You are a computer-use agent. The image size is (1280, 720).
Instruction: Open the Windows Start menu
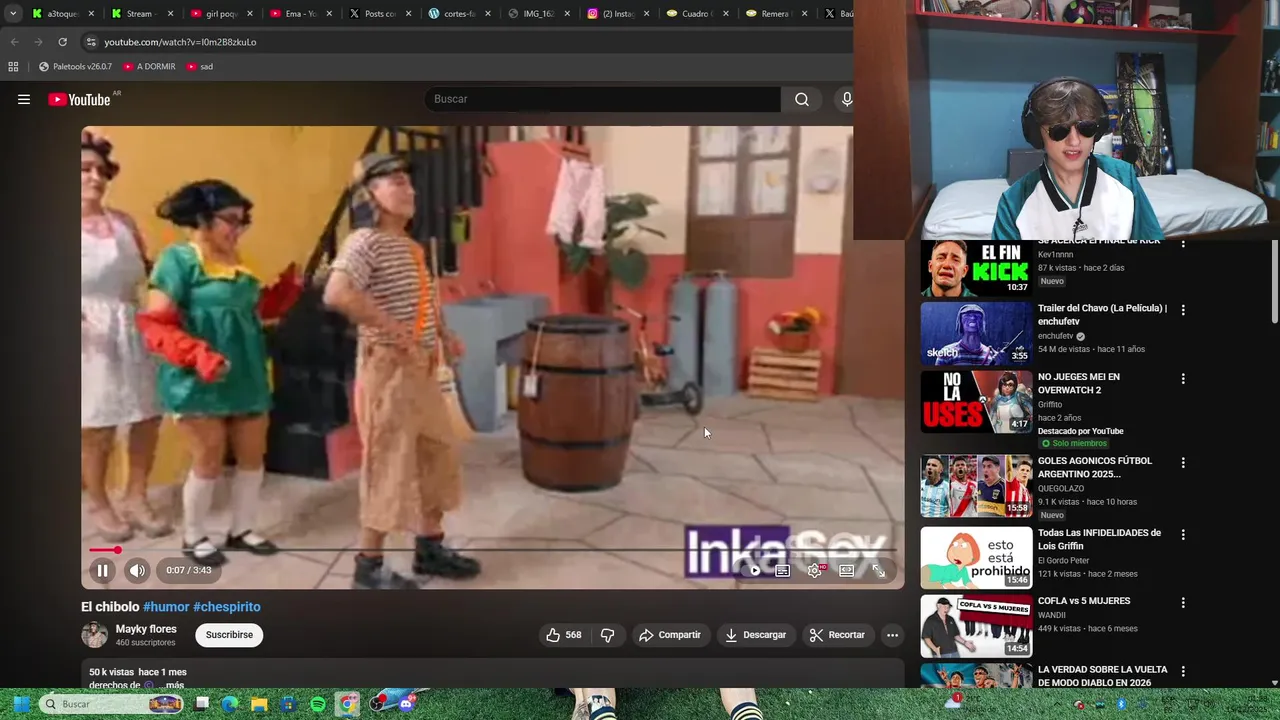[x=21, y=704]
